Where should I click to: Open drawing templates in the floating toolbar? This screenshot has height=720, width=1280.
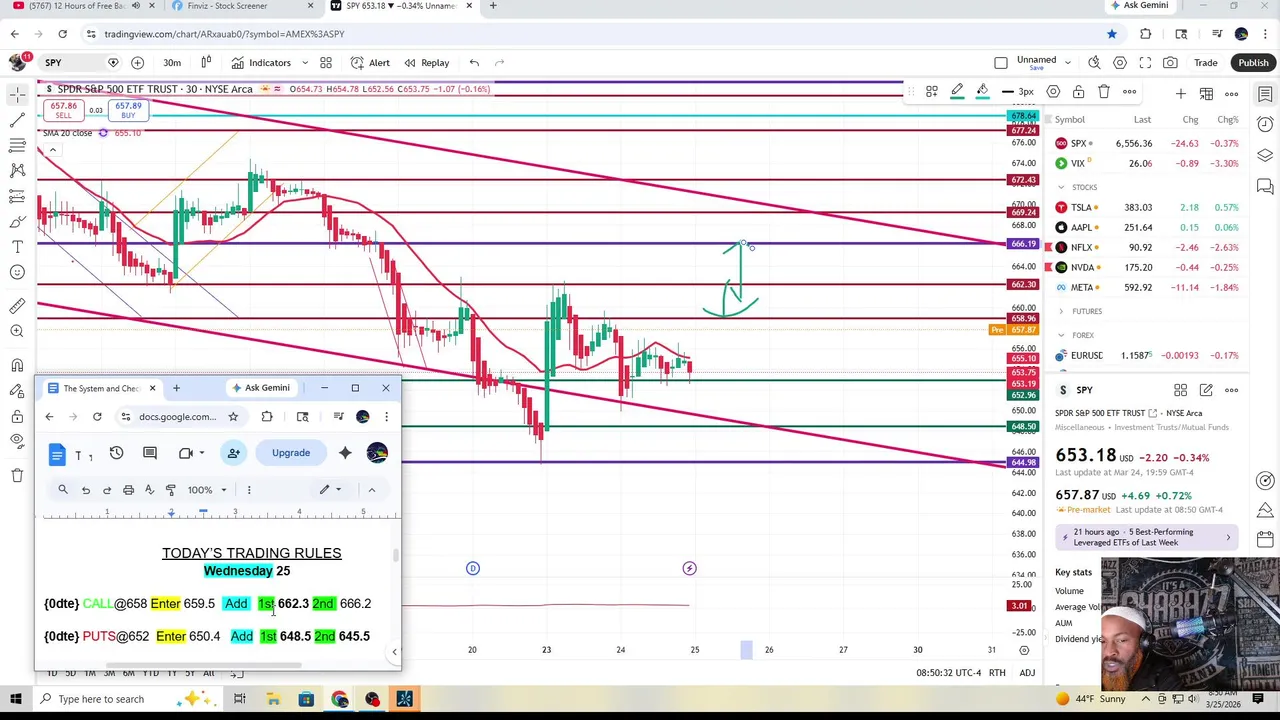click(931, 92)
